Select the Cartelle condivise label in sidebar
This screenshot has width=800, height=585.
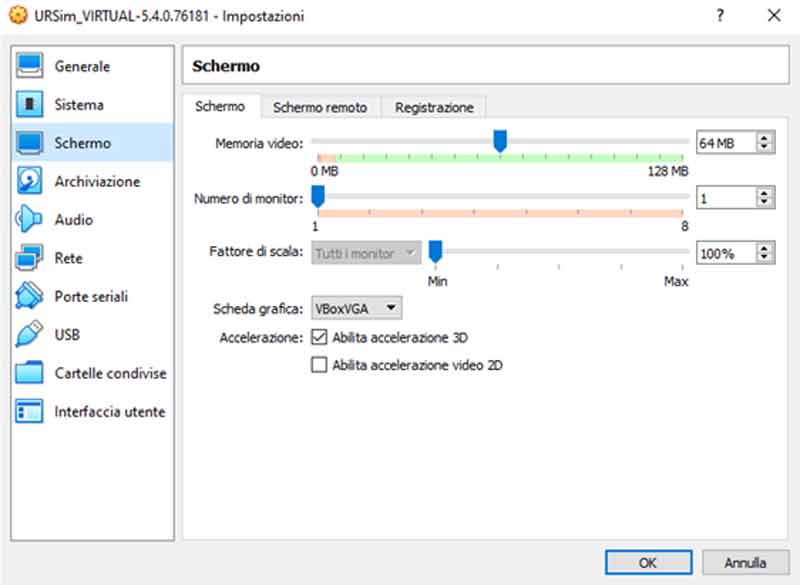110,373
